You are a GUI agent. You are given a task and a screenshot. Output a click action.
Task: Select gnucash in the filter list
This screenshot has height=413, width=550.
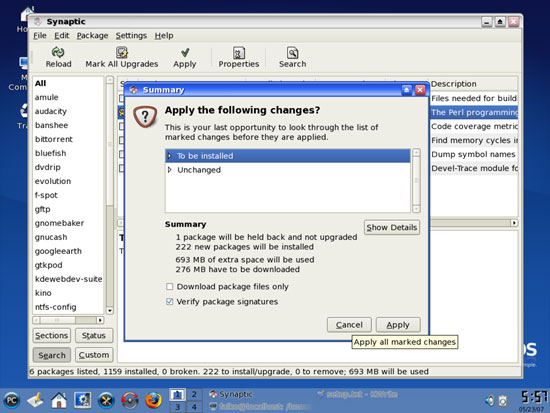68,237
